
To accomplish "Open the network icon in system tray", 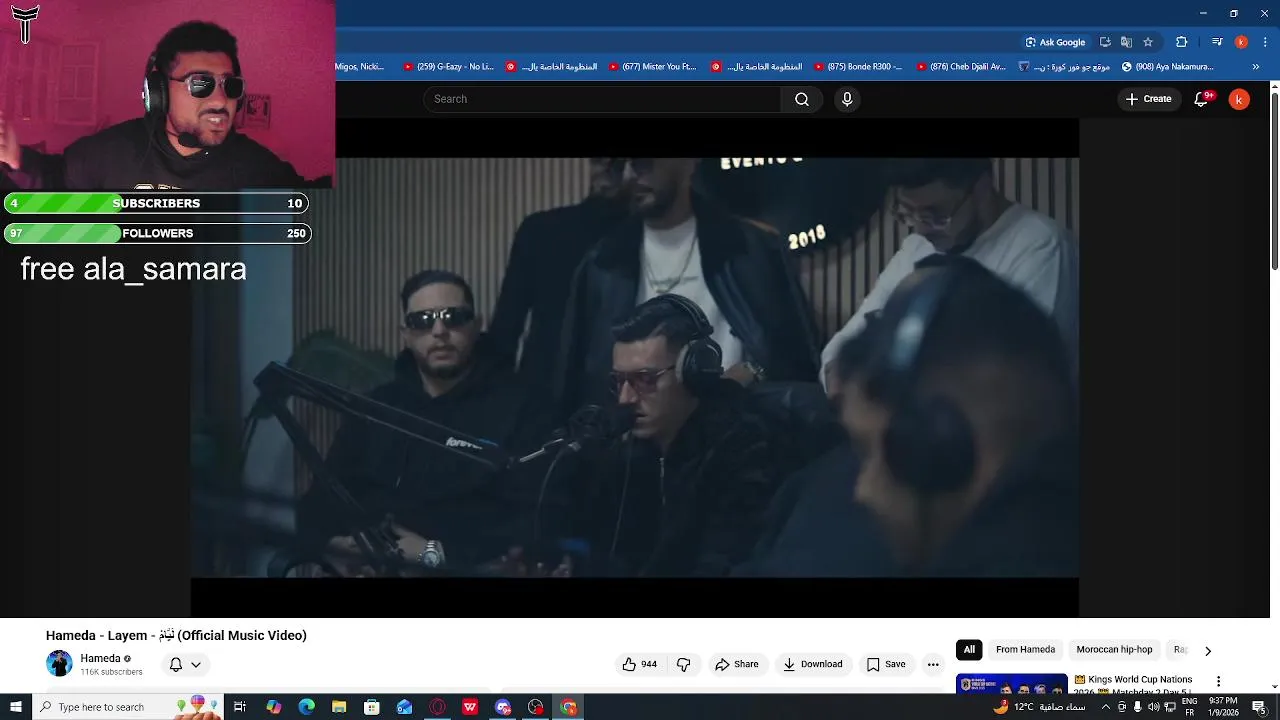I will 1170,707.
